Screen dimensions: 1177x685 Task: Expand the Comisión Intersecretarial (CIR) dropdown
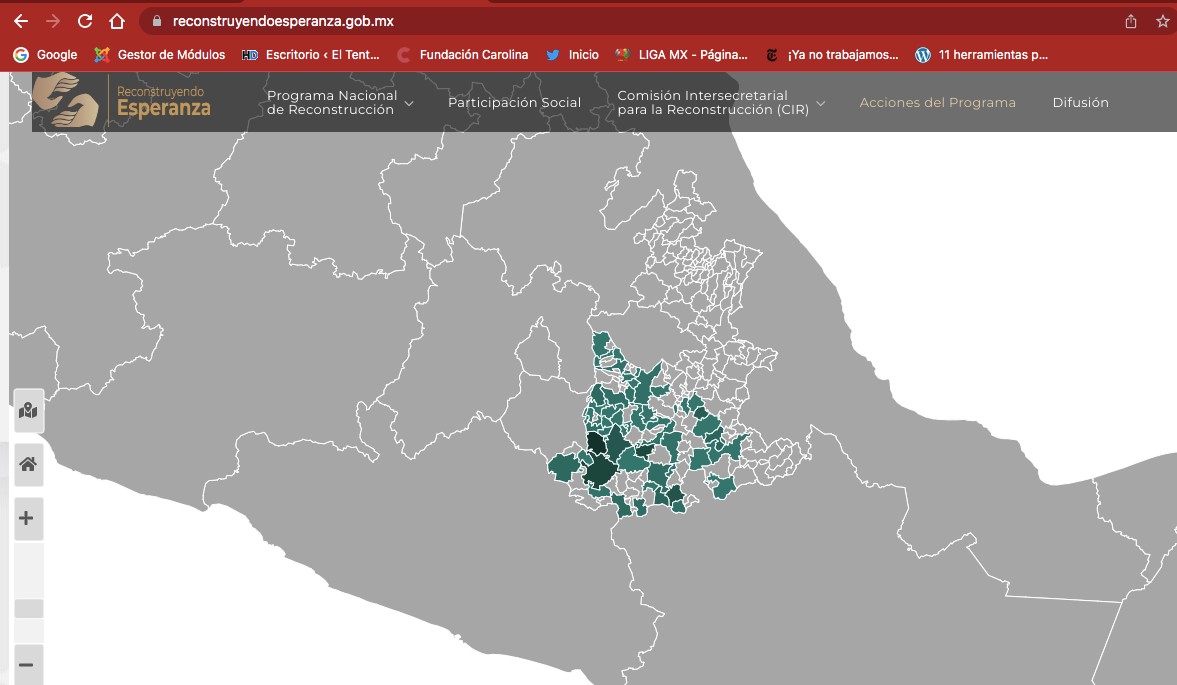[721, 102]
